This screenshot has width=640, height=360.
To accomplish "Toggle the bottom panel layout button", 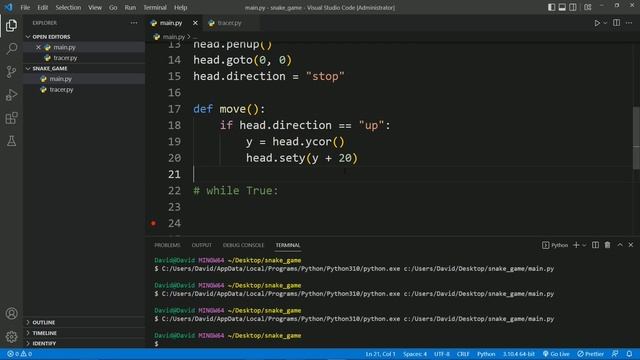I will coord(562,7).
